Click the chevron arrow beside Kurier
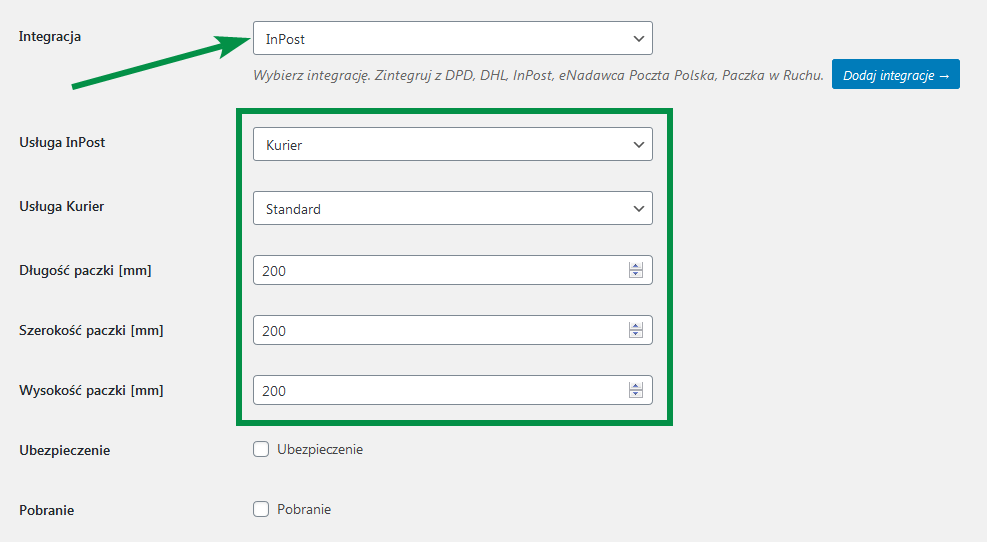This screenshot has width=987, height=542. (638, 145)
